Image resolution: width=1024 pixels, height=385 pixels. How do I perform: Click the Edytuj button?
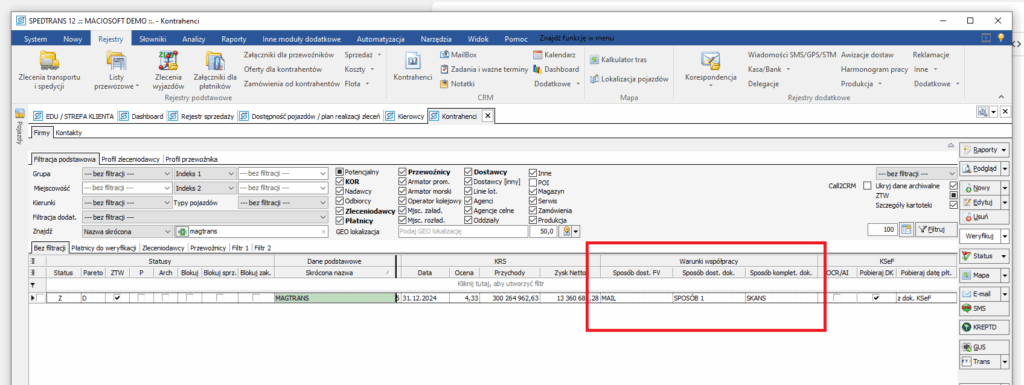[x=979, y=202]
